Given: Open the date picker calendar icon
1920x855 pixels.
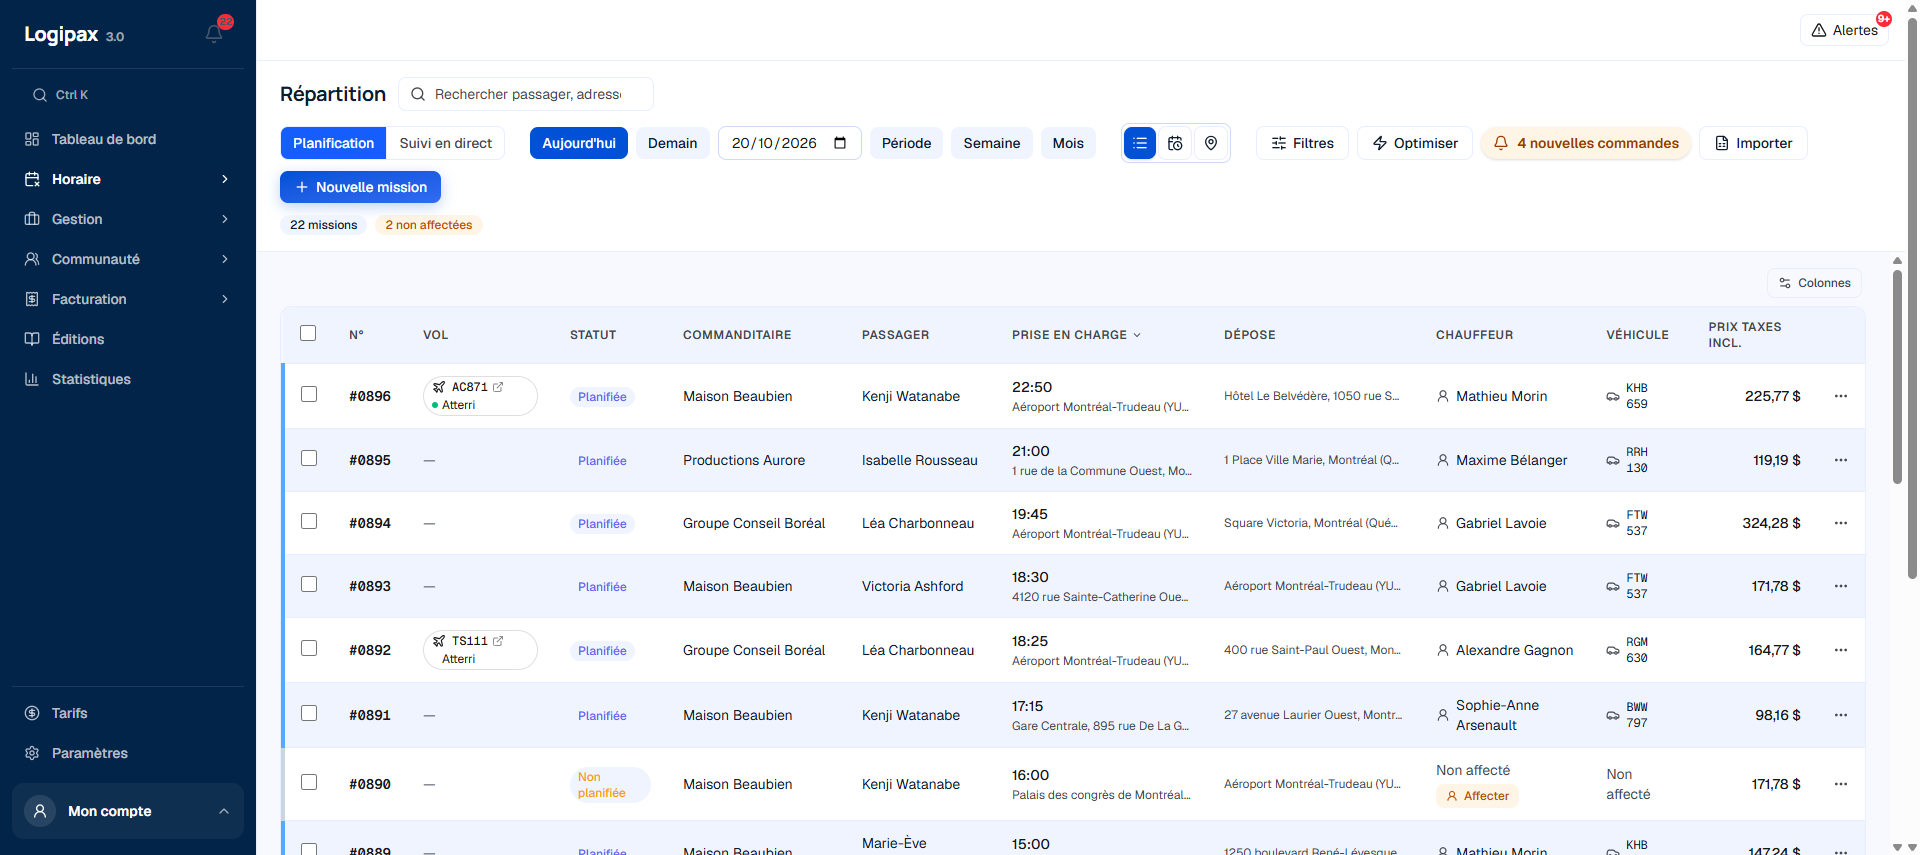Looking at the screenshot, I should 840,143.
